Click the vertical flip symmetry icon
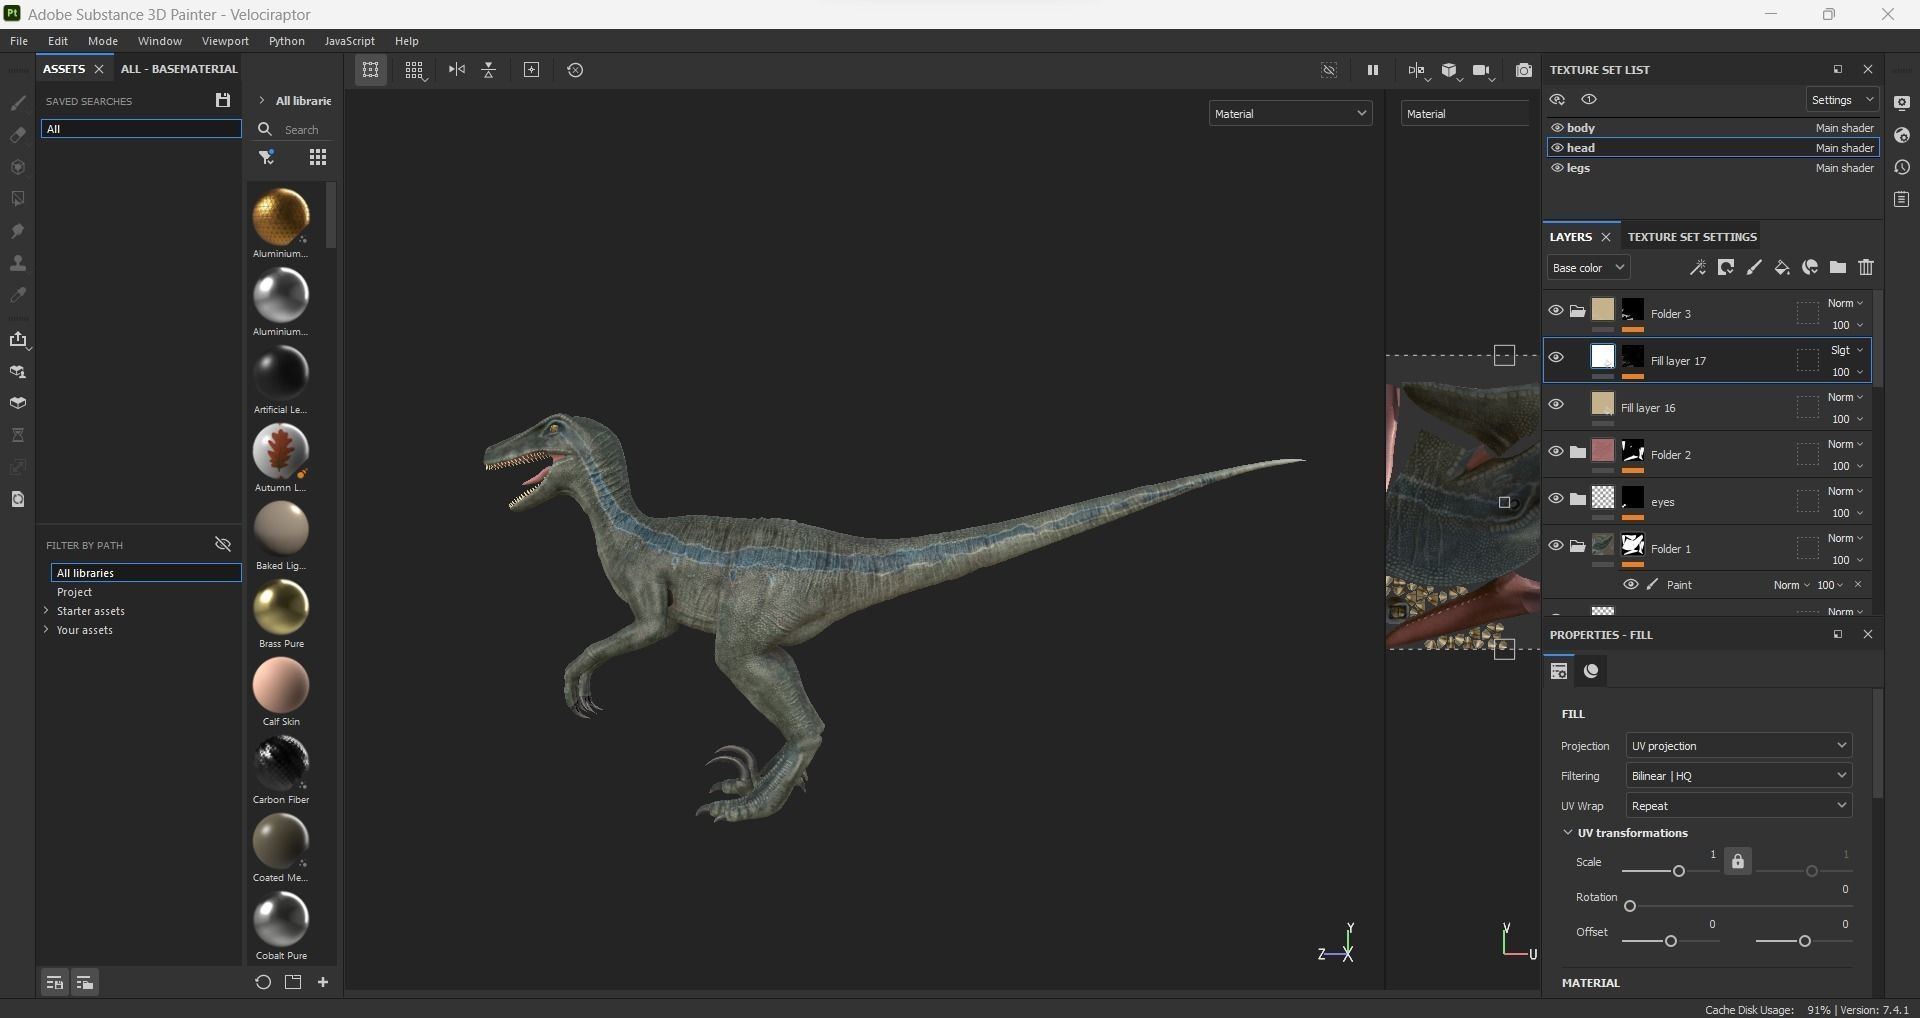This screenshot has height=1018, width=1920. pyautogui.click(x=489, y=70)
